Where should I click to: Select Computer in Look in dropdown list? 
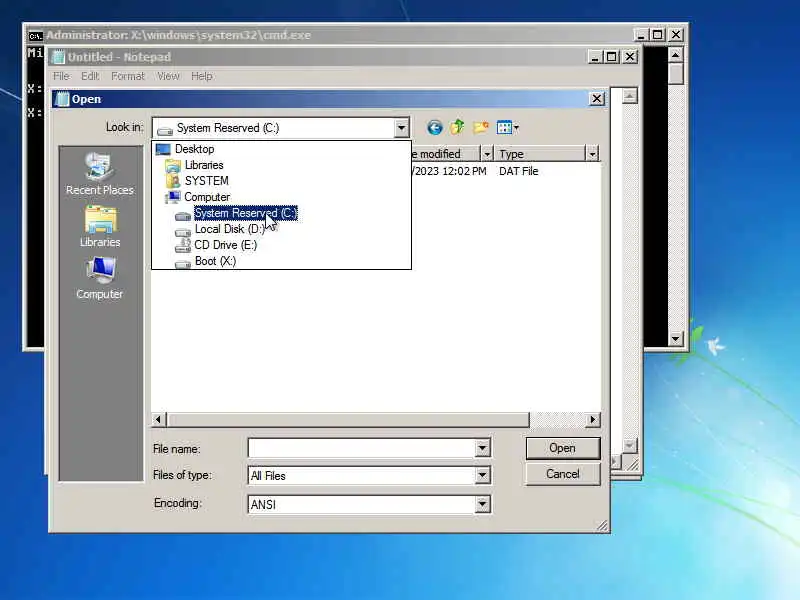[x=207, y=197]
